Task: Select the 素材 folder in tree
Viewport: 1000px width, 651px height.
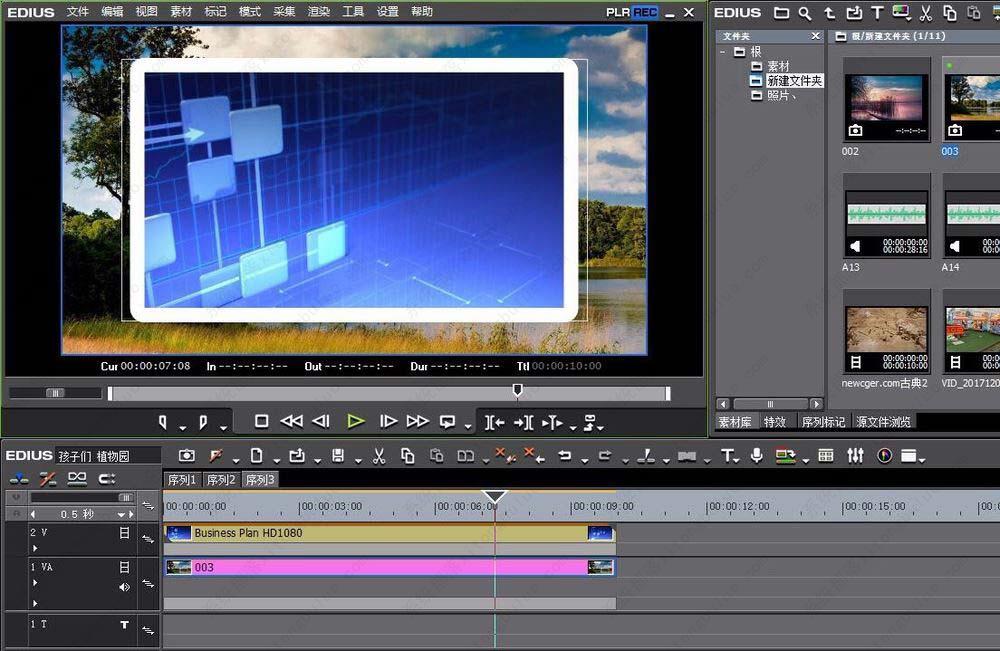Action: tap(778, 66)
